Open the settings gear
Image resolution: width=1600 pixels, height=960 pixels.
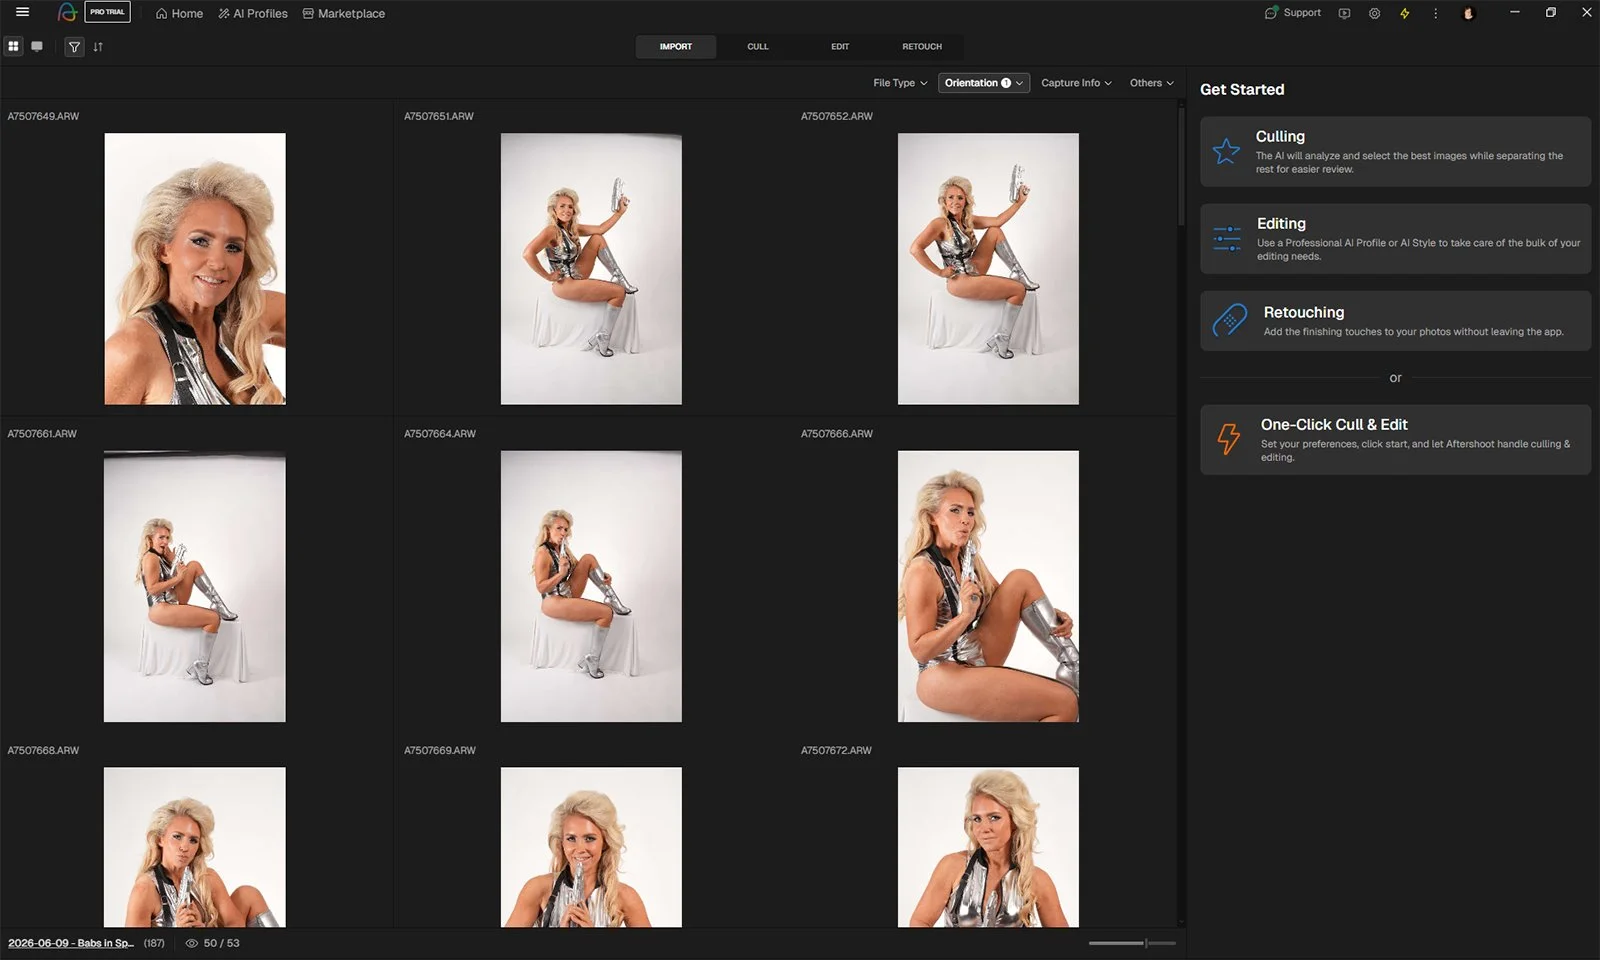click(1374, 13)
